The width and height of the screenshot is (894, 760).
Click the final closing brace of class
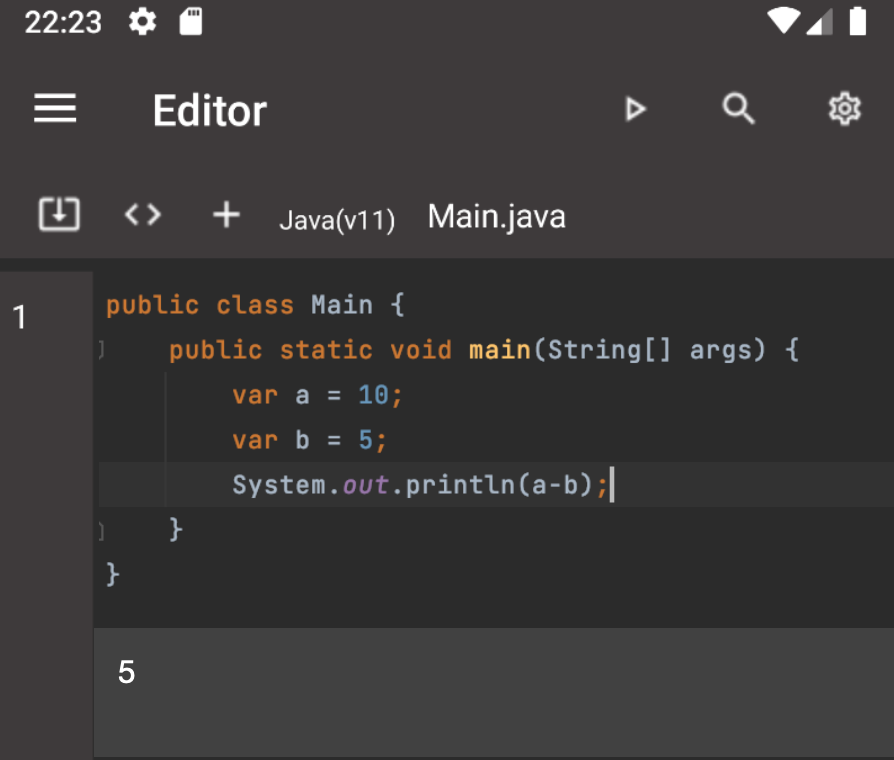tap(113, 574)
